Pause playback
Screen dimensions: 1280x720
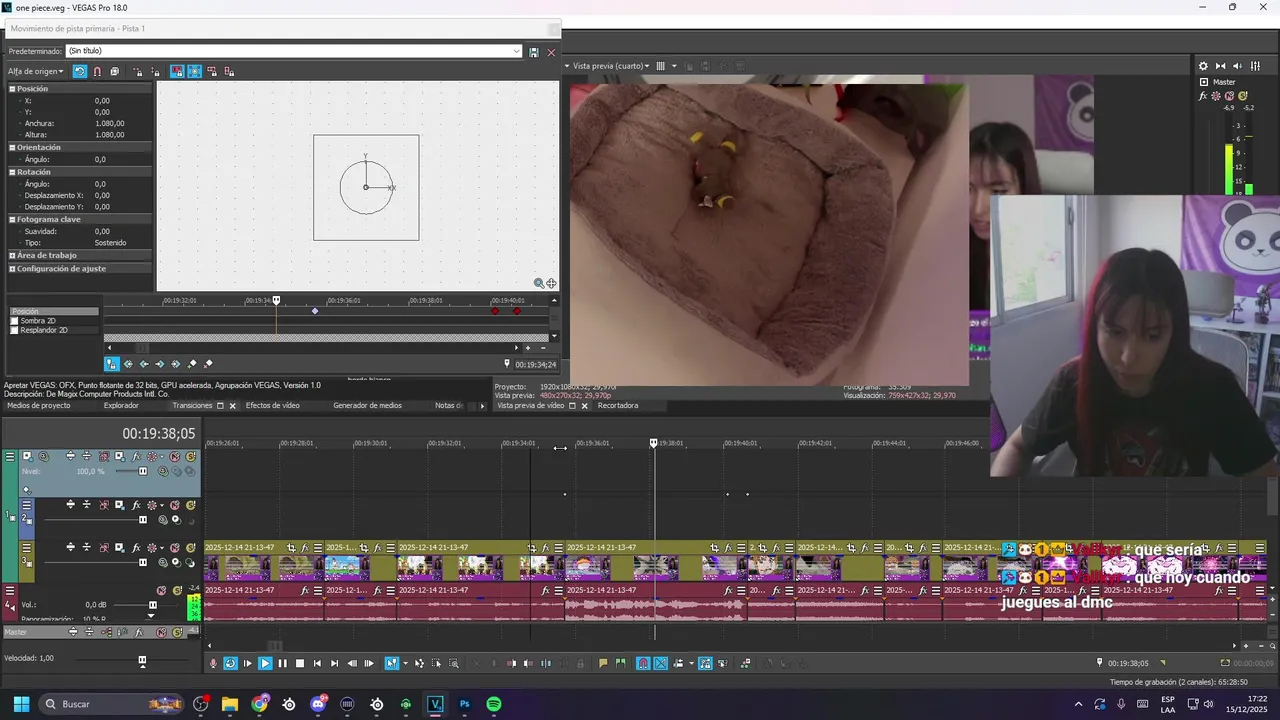282,663
